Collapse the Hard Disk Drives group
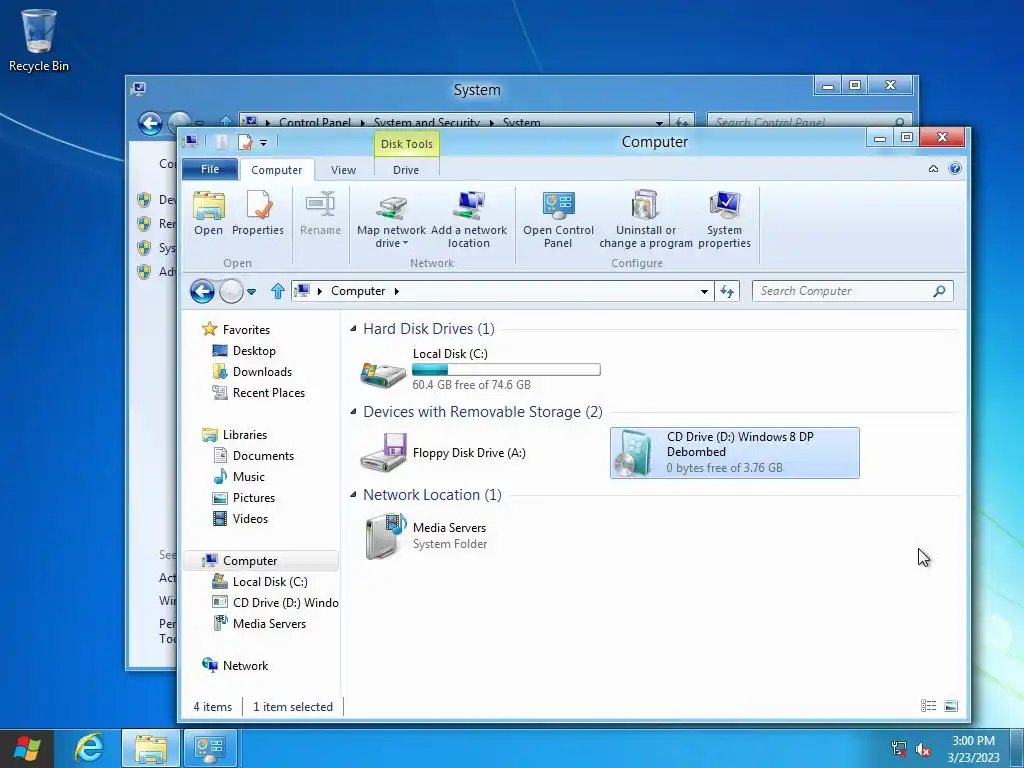The width and height of the screenshot is (1024, 768). pyautogui.click(x=353, y=328)
